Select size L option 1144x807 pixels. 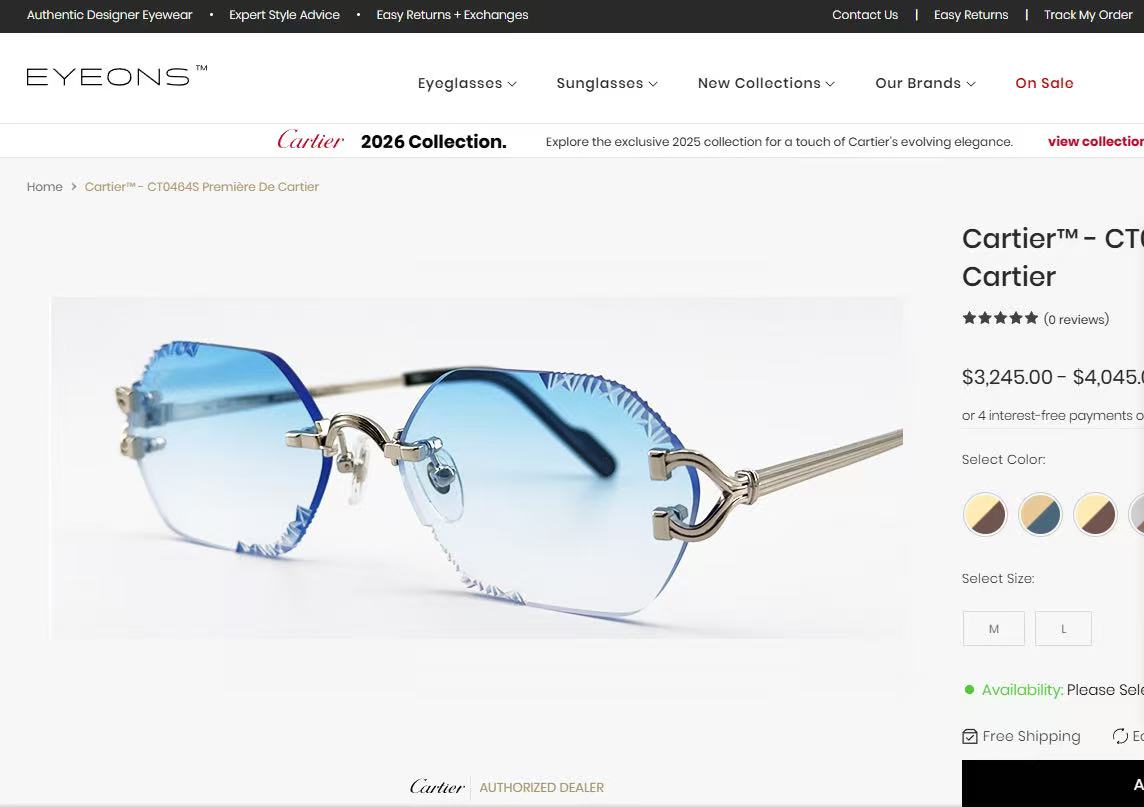coord(1063,628)
